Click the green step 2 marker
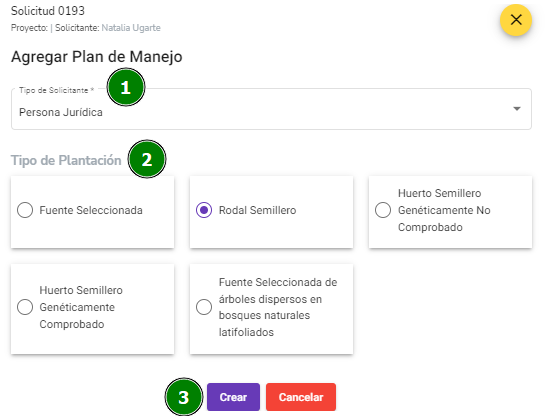 147,159
